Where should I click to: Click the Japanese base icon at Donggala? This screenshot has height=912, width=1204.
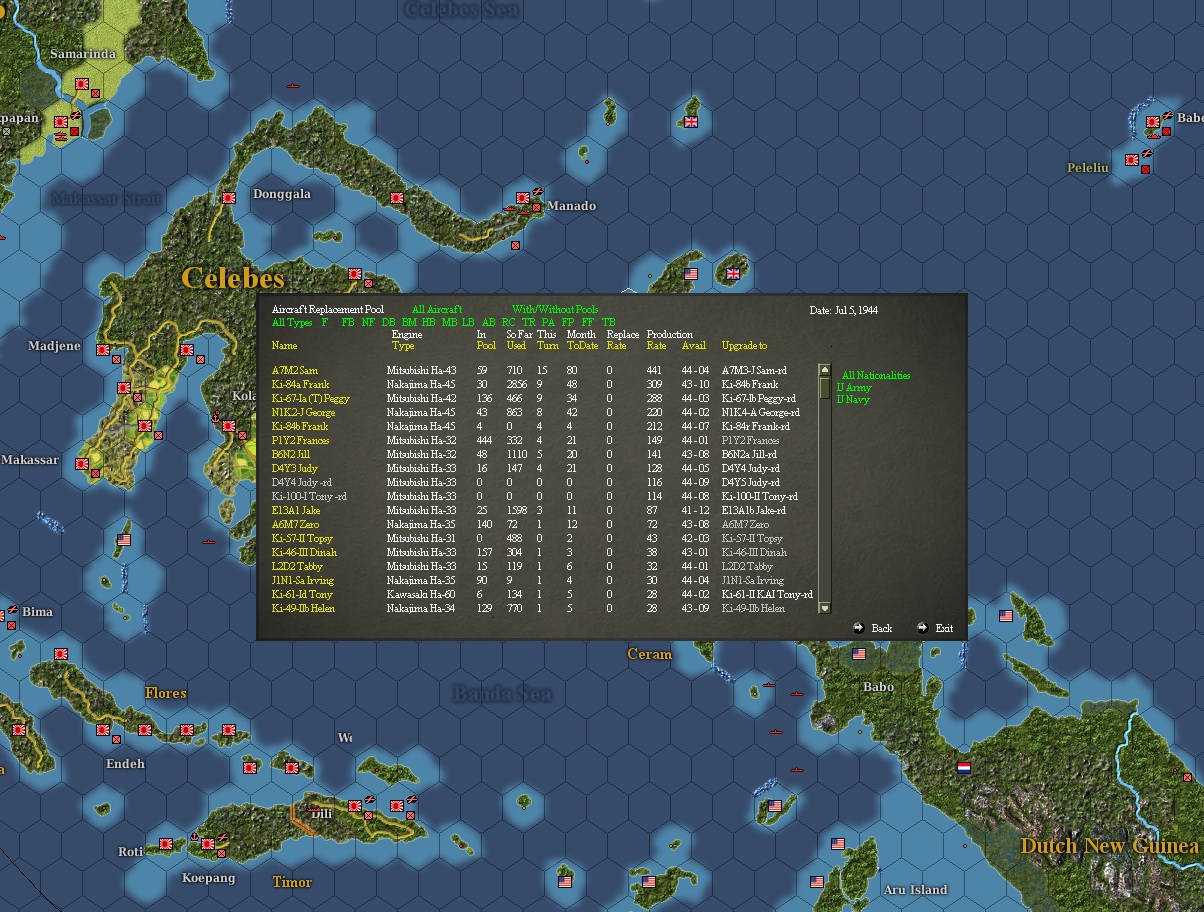(229, 198)
